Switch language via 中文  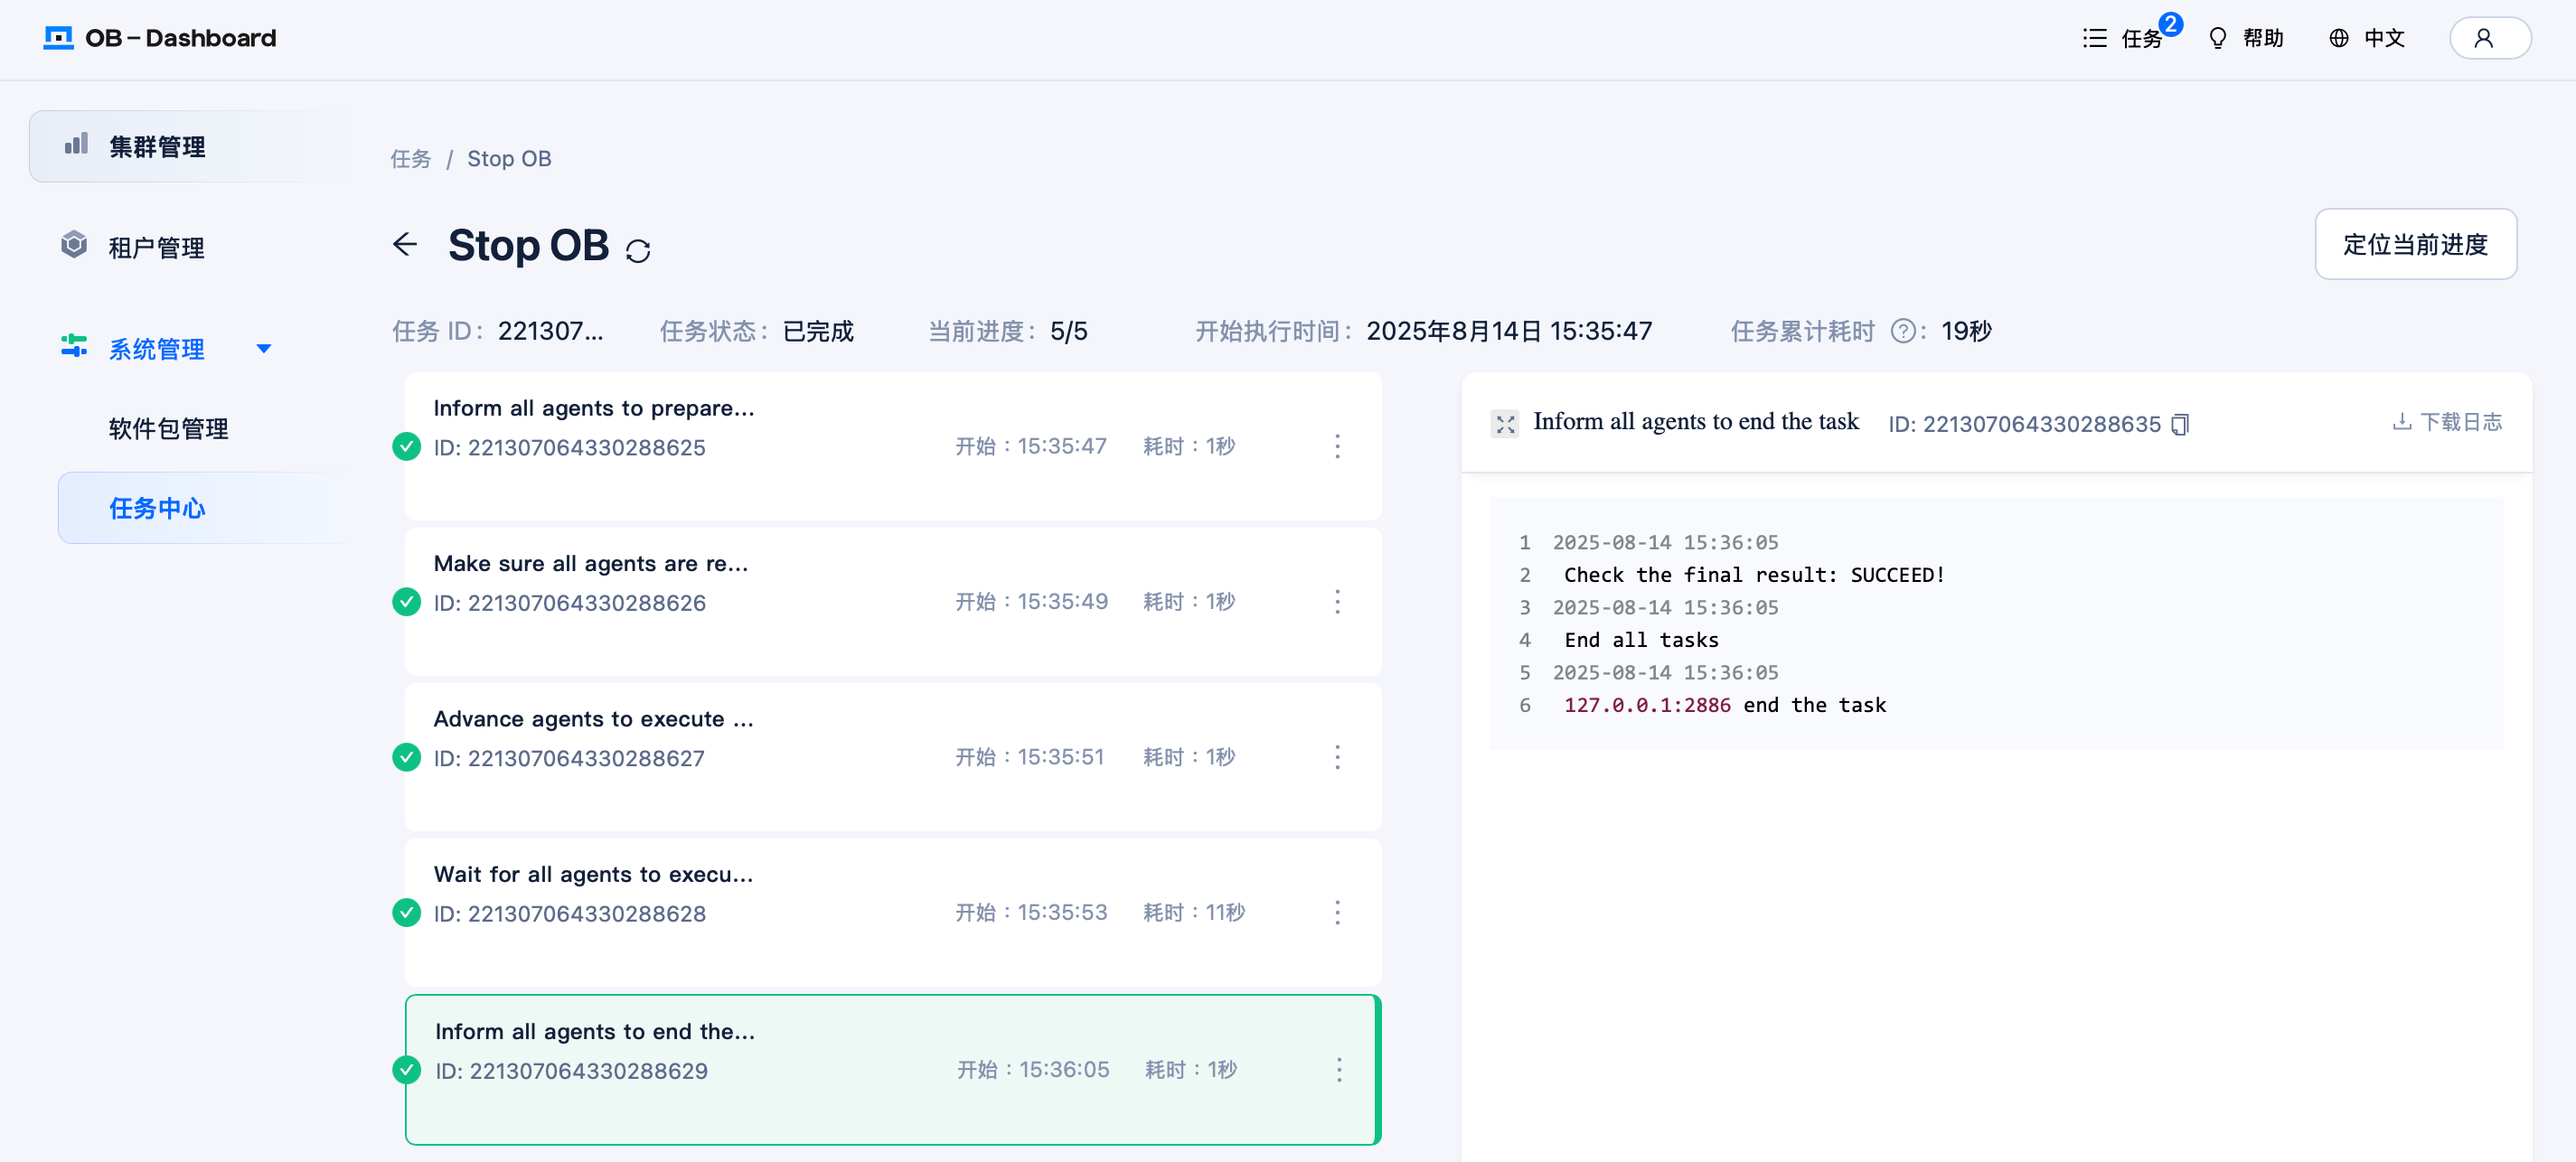click(2384, 38)
